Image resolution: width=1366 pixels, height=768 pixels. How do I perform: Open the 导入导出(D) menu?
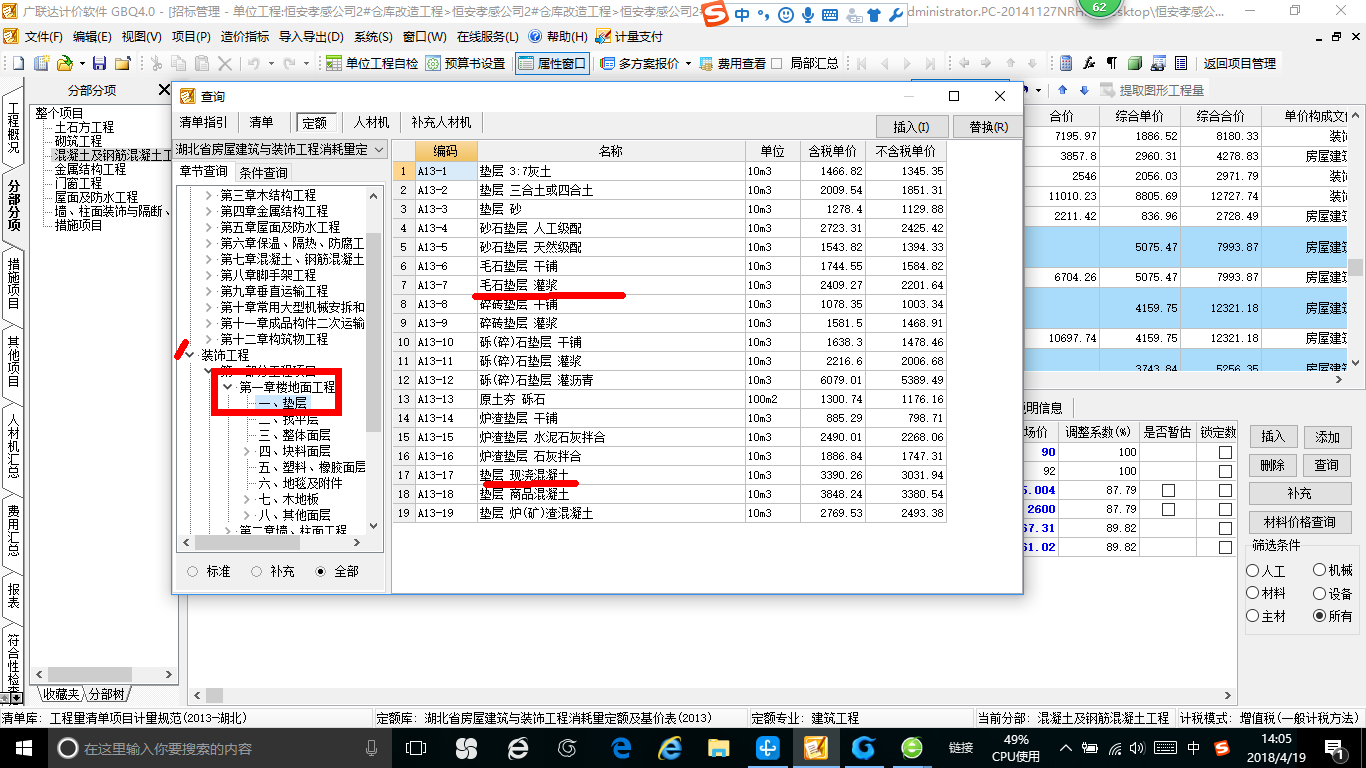[311, 36]
